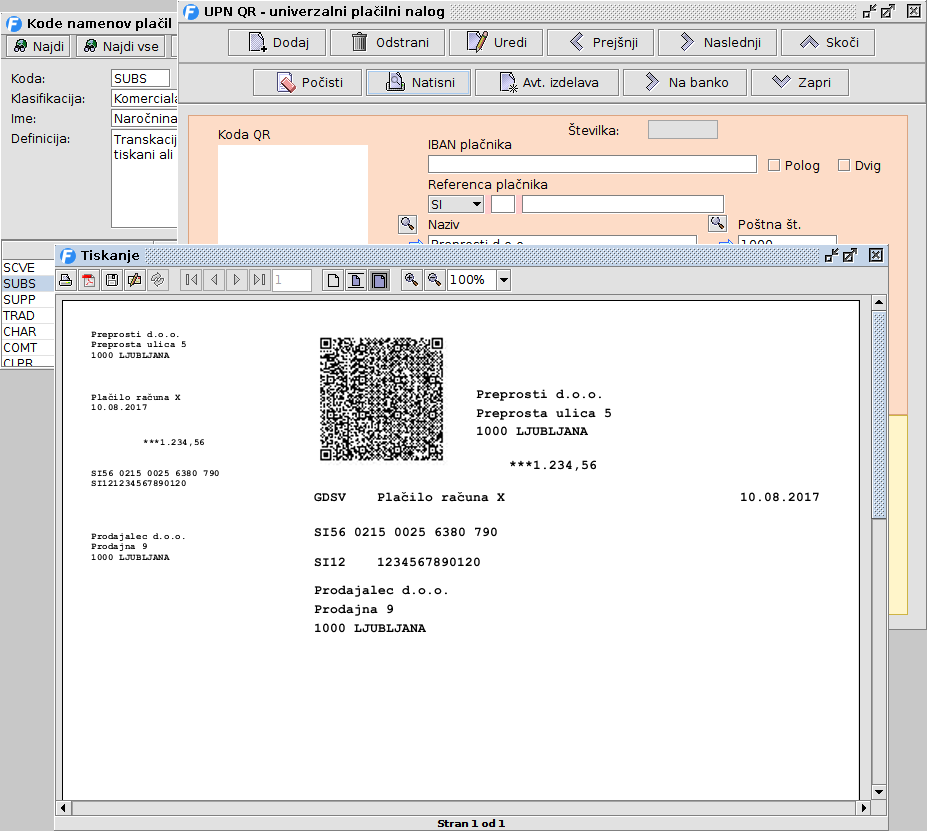Image resolution: width=927 pixels, height=831 pixels.
Task: Click the print icon in Tiskanje toolbar
Action: pos(66,280)
